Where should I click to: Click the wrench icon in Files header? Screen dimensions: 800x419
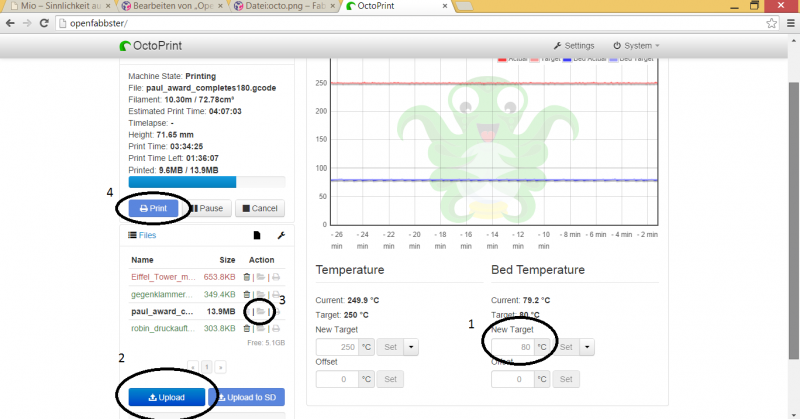(280, 235)
